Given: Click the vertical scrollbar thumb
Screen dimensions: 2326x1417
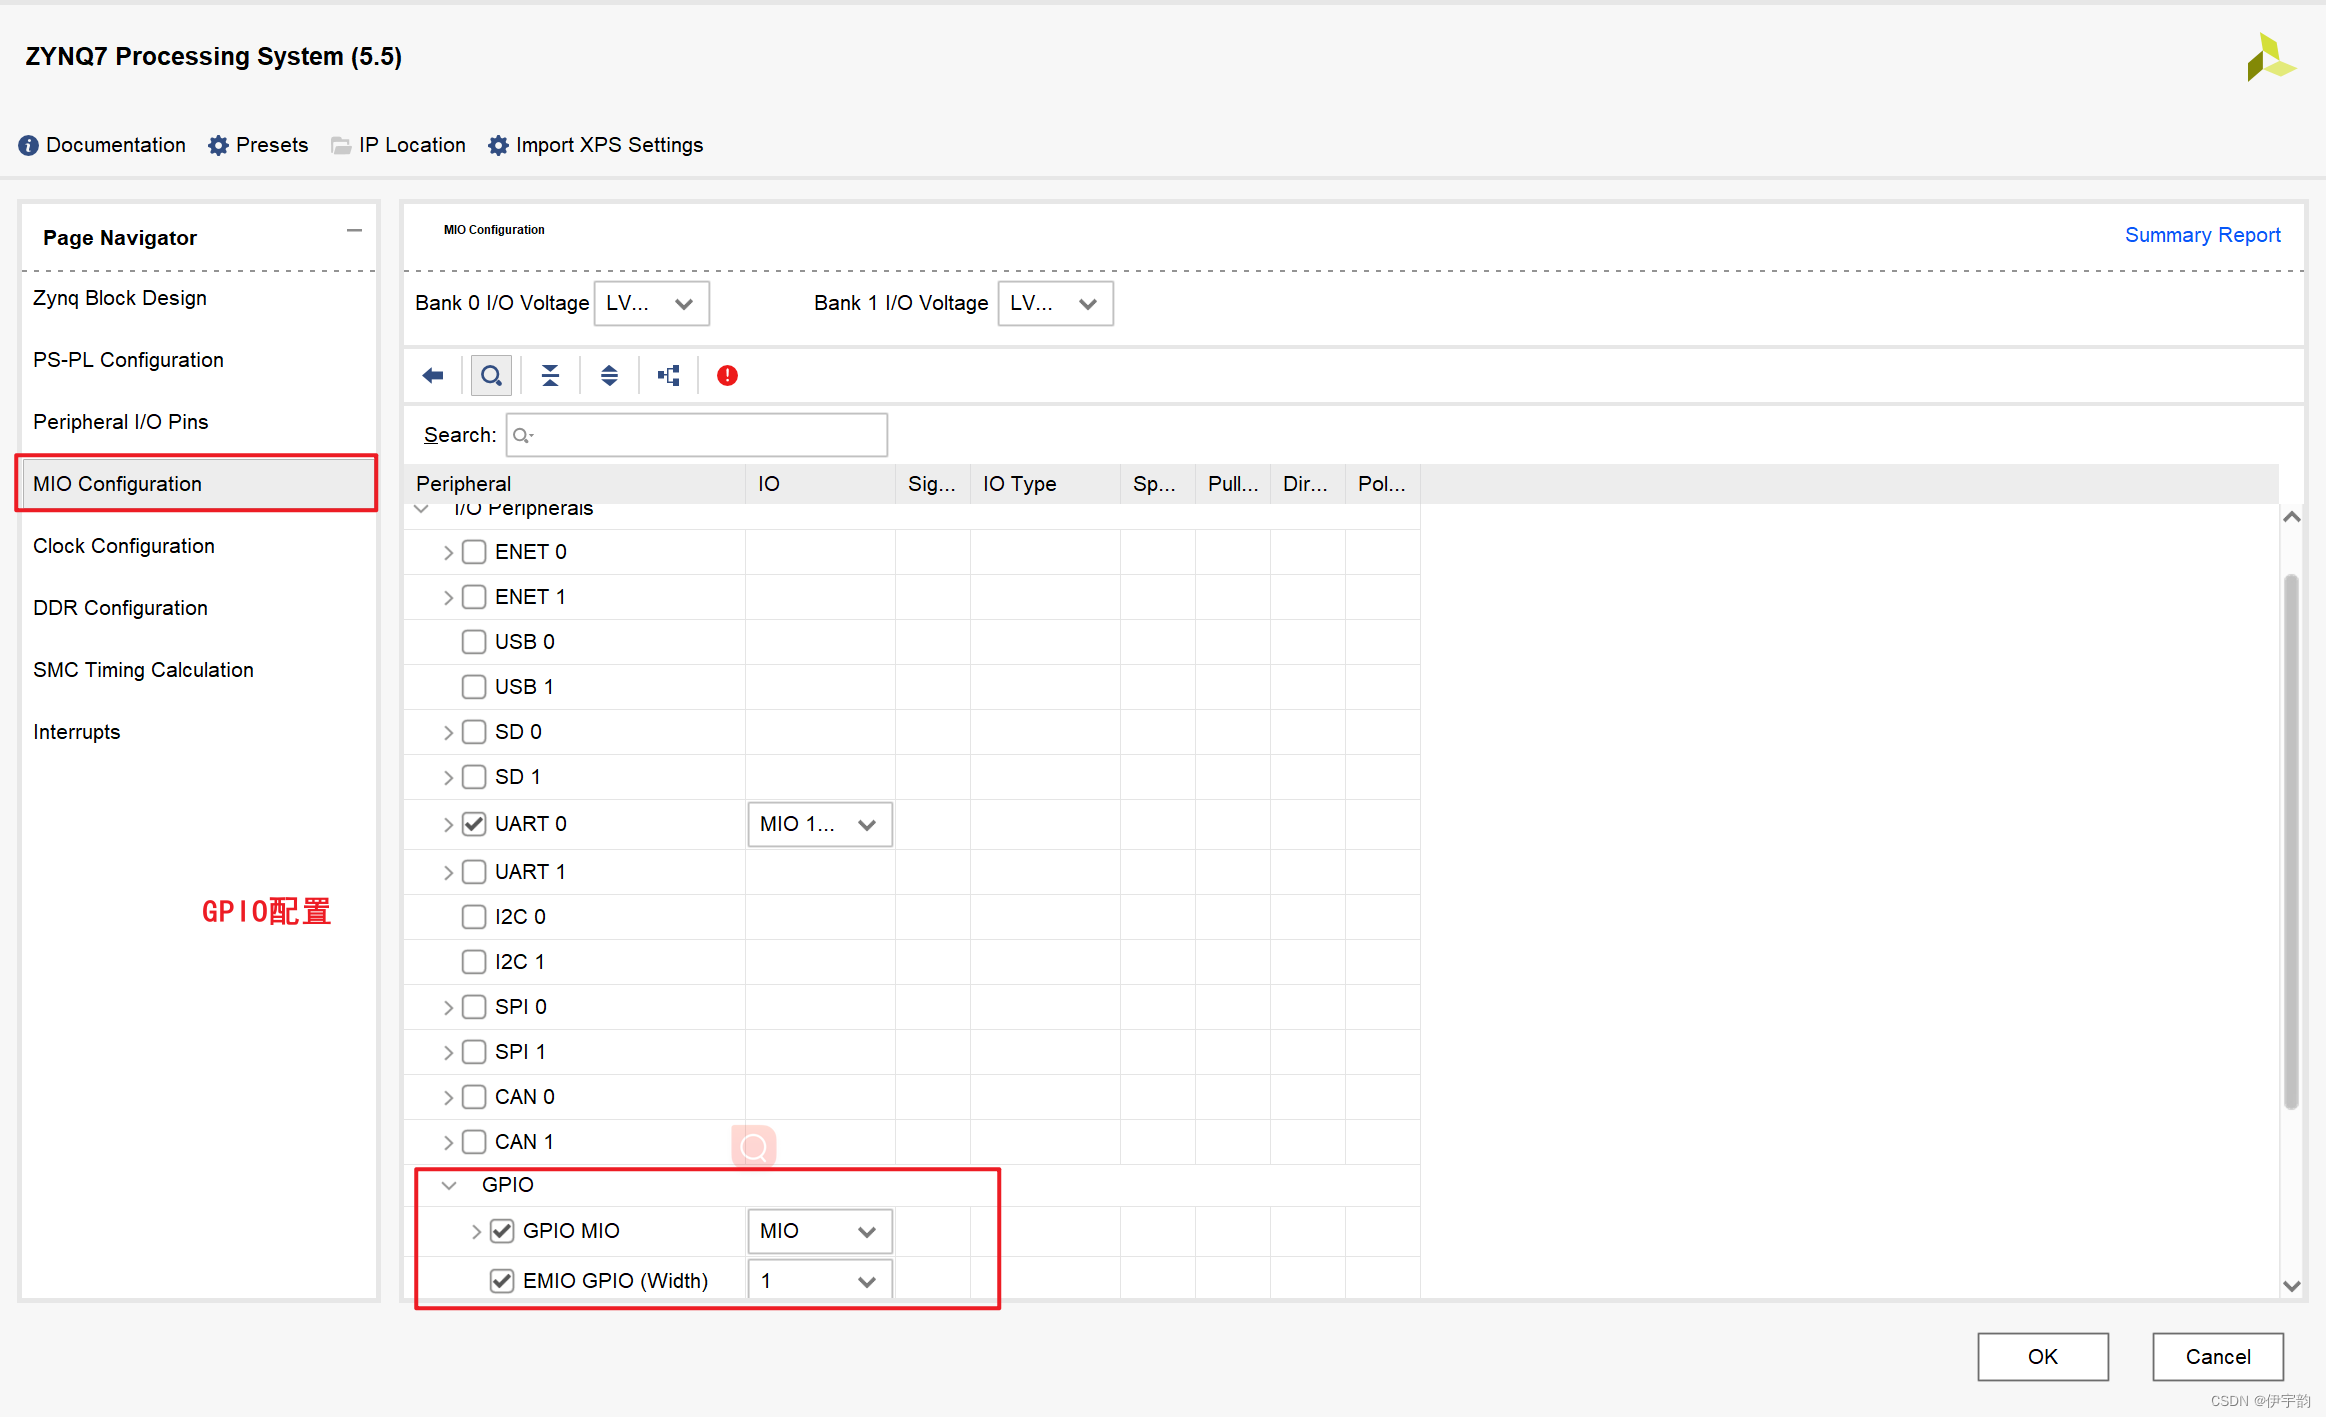Looking at the screenshot, I should 2291,840.
